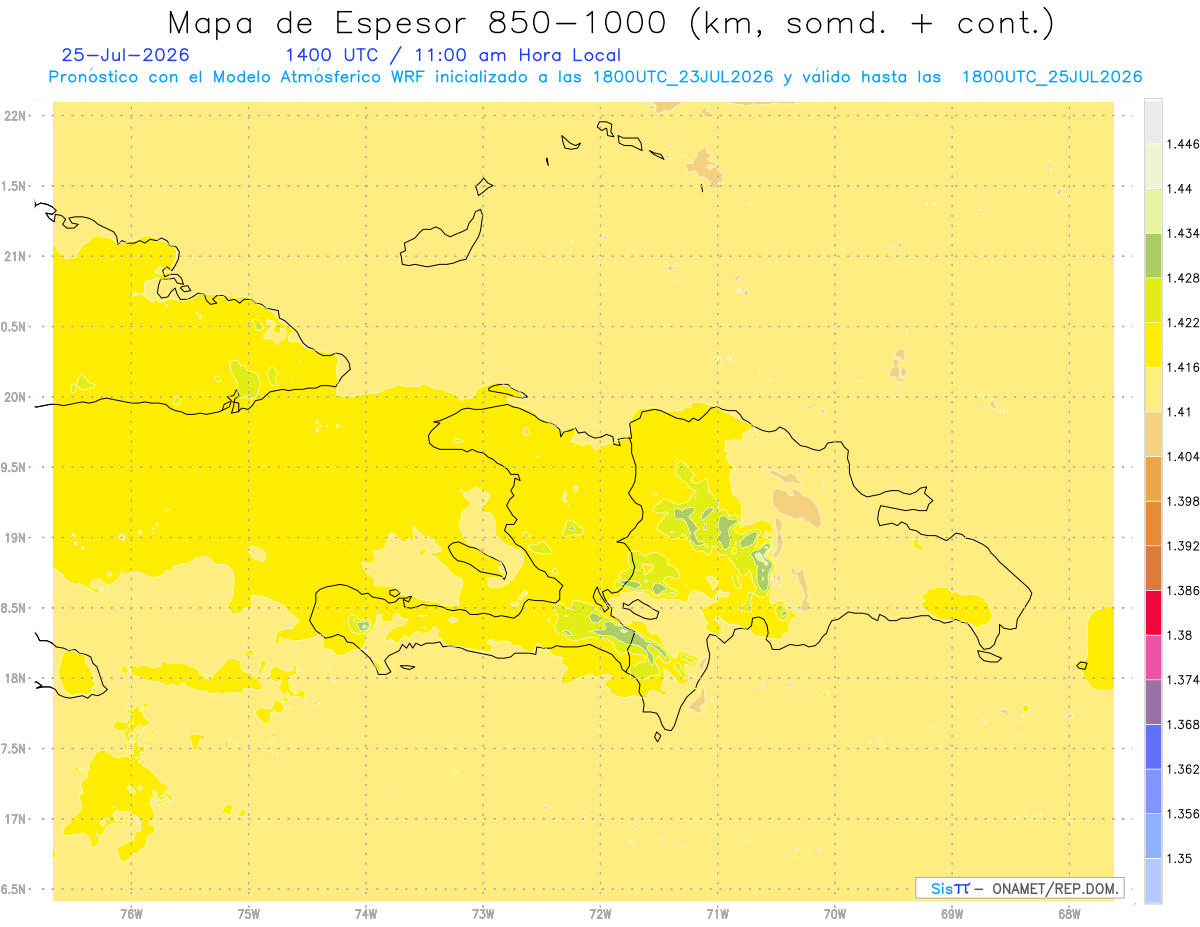Click the 71W longitude label
The image size is (1200, 927).
(717, 914)
